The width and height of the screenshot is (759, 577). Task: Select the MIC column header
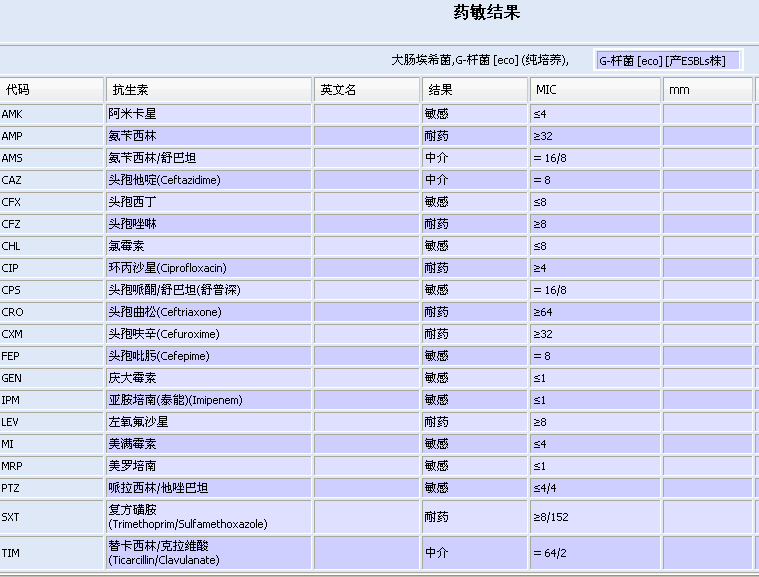click(x=594, y=90)
